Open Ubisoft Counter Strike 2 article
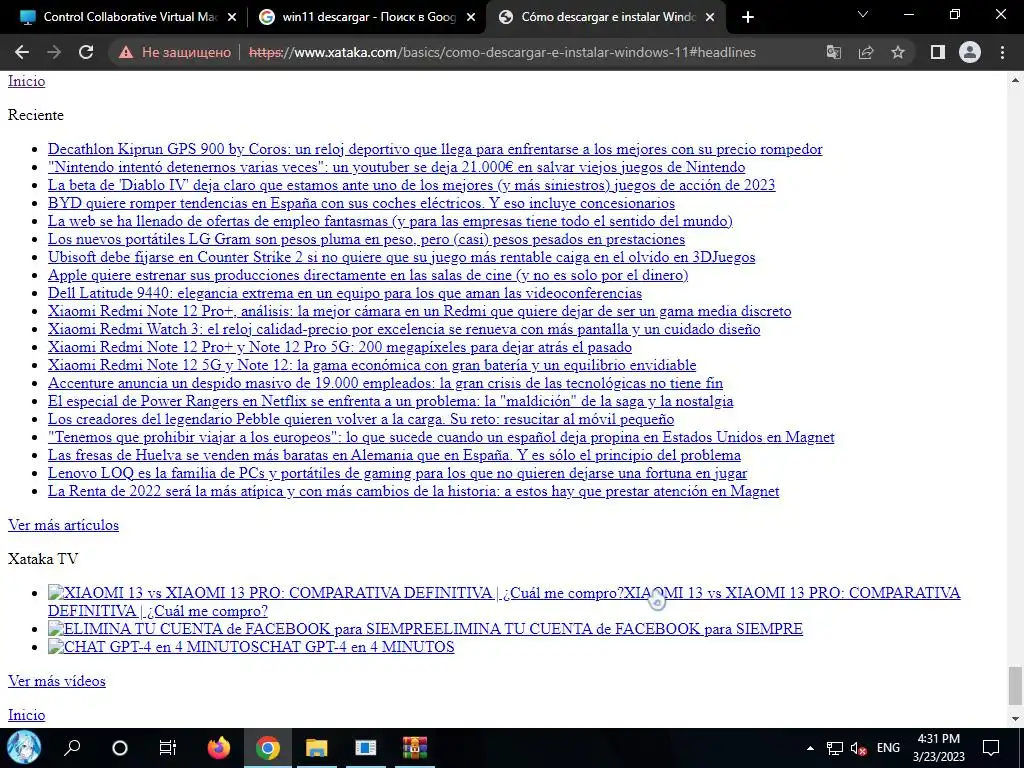This screenshot has height=768, width=1024. (402, 257)
